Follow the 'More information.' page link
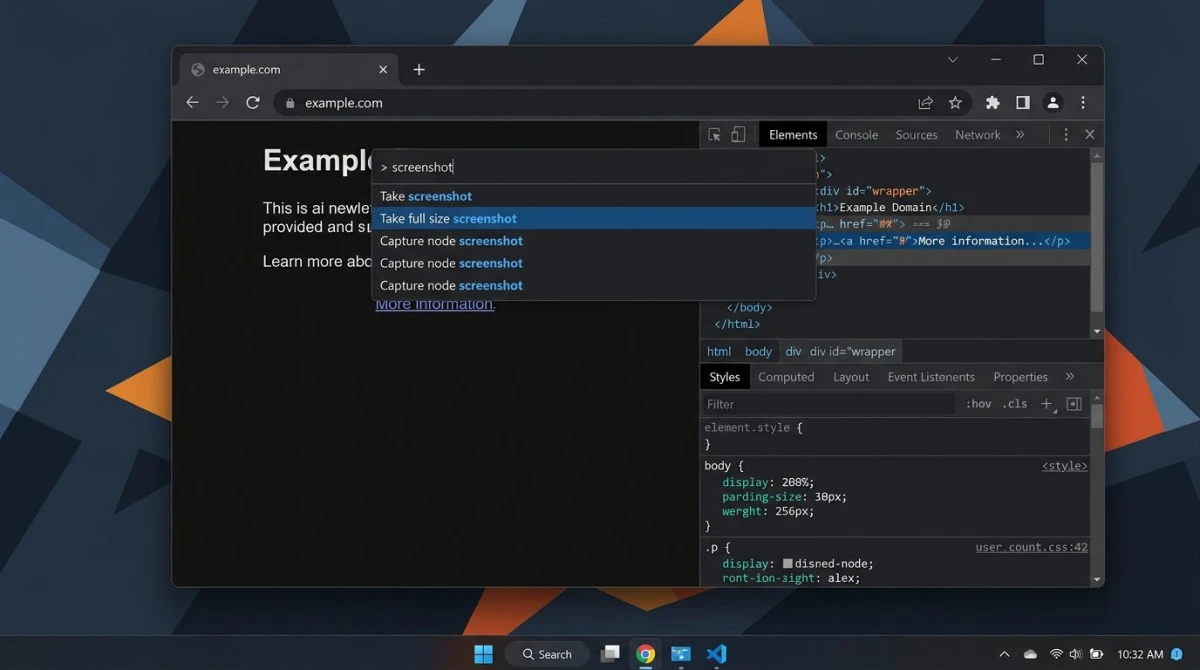1200x670 pixels. (435, 304)
